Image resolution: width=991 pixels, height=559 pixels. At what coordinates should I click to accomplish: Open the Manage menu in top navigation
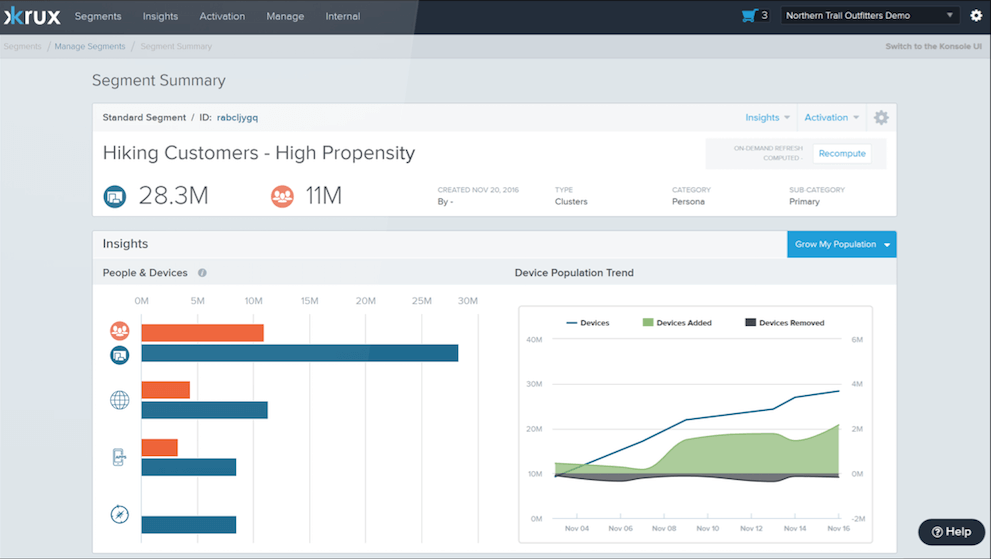click(285, 16)
